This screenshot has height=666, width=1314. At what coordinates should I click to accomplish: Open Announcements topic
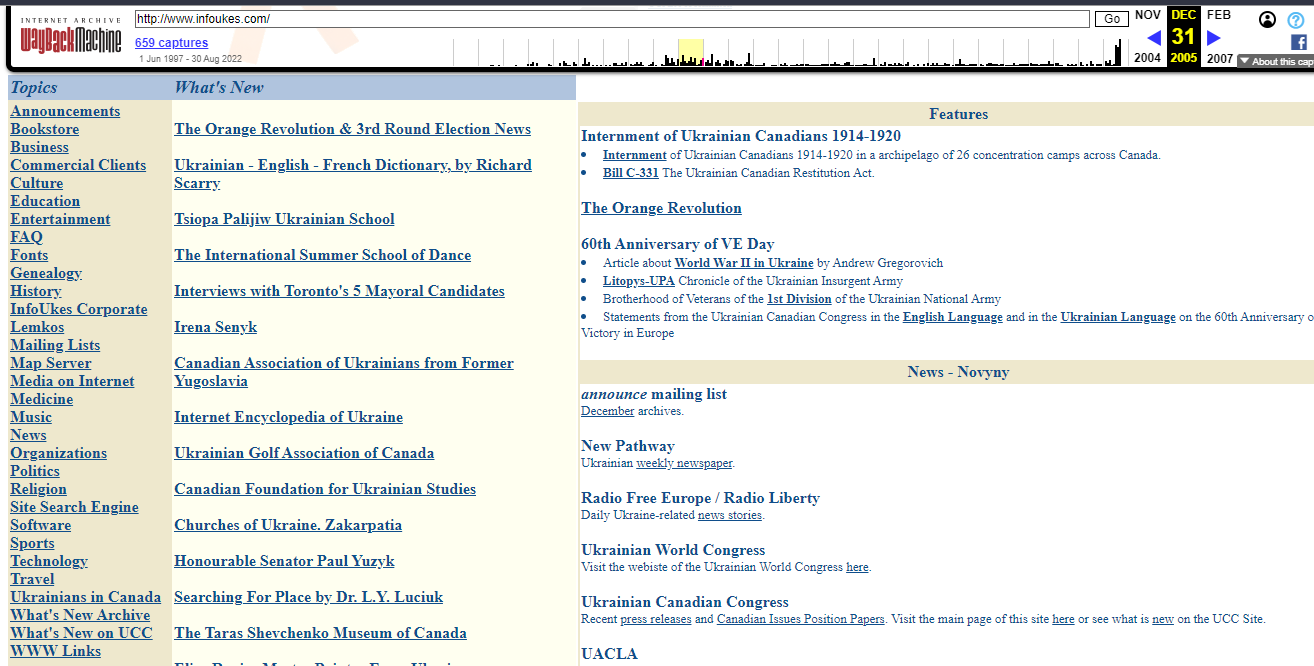click(x=65, y=111)
